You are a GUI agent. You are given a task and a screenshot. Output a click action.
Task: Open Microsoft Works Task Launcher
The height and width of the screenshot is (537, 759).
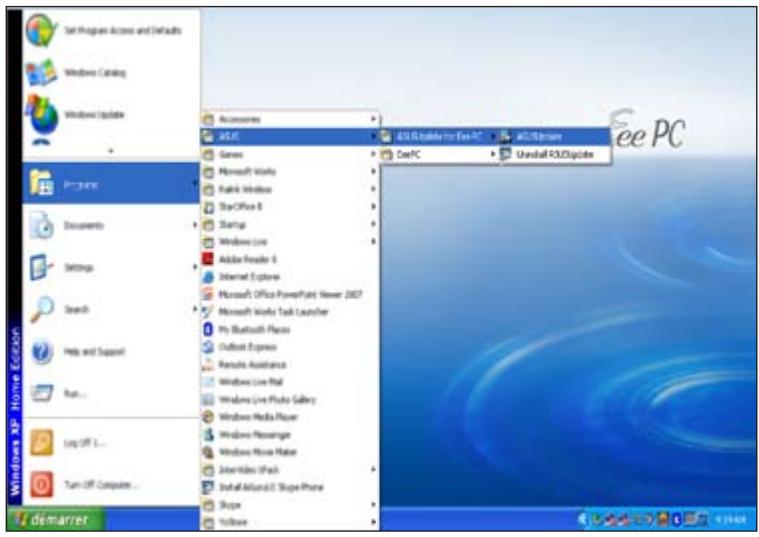click(290, 311)
